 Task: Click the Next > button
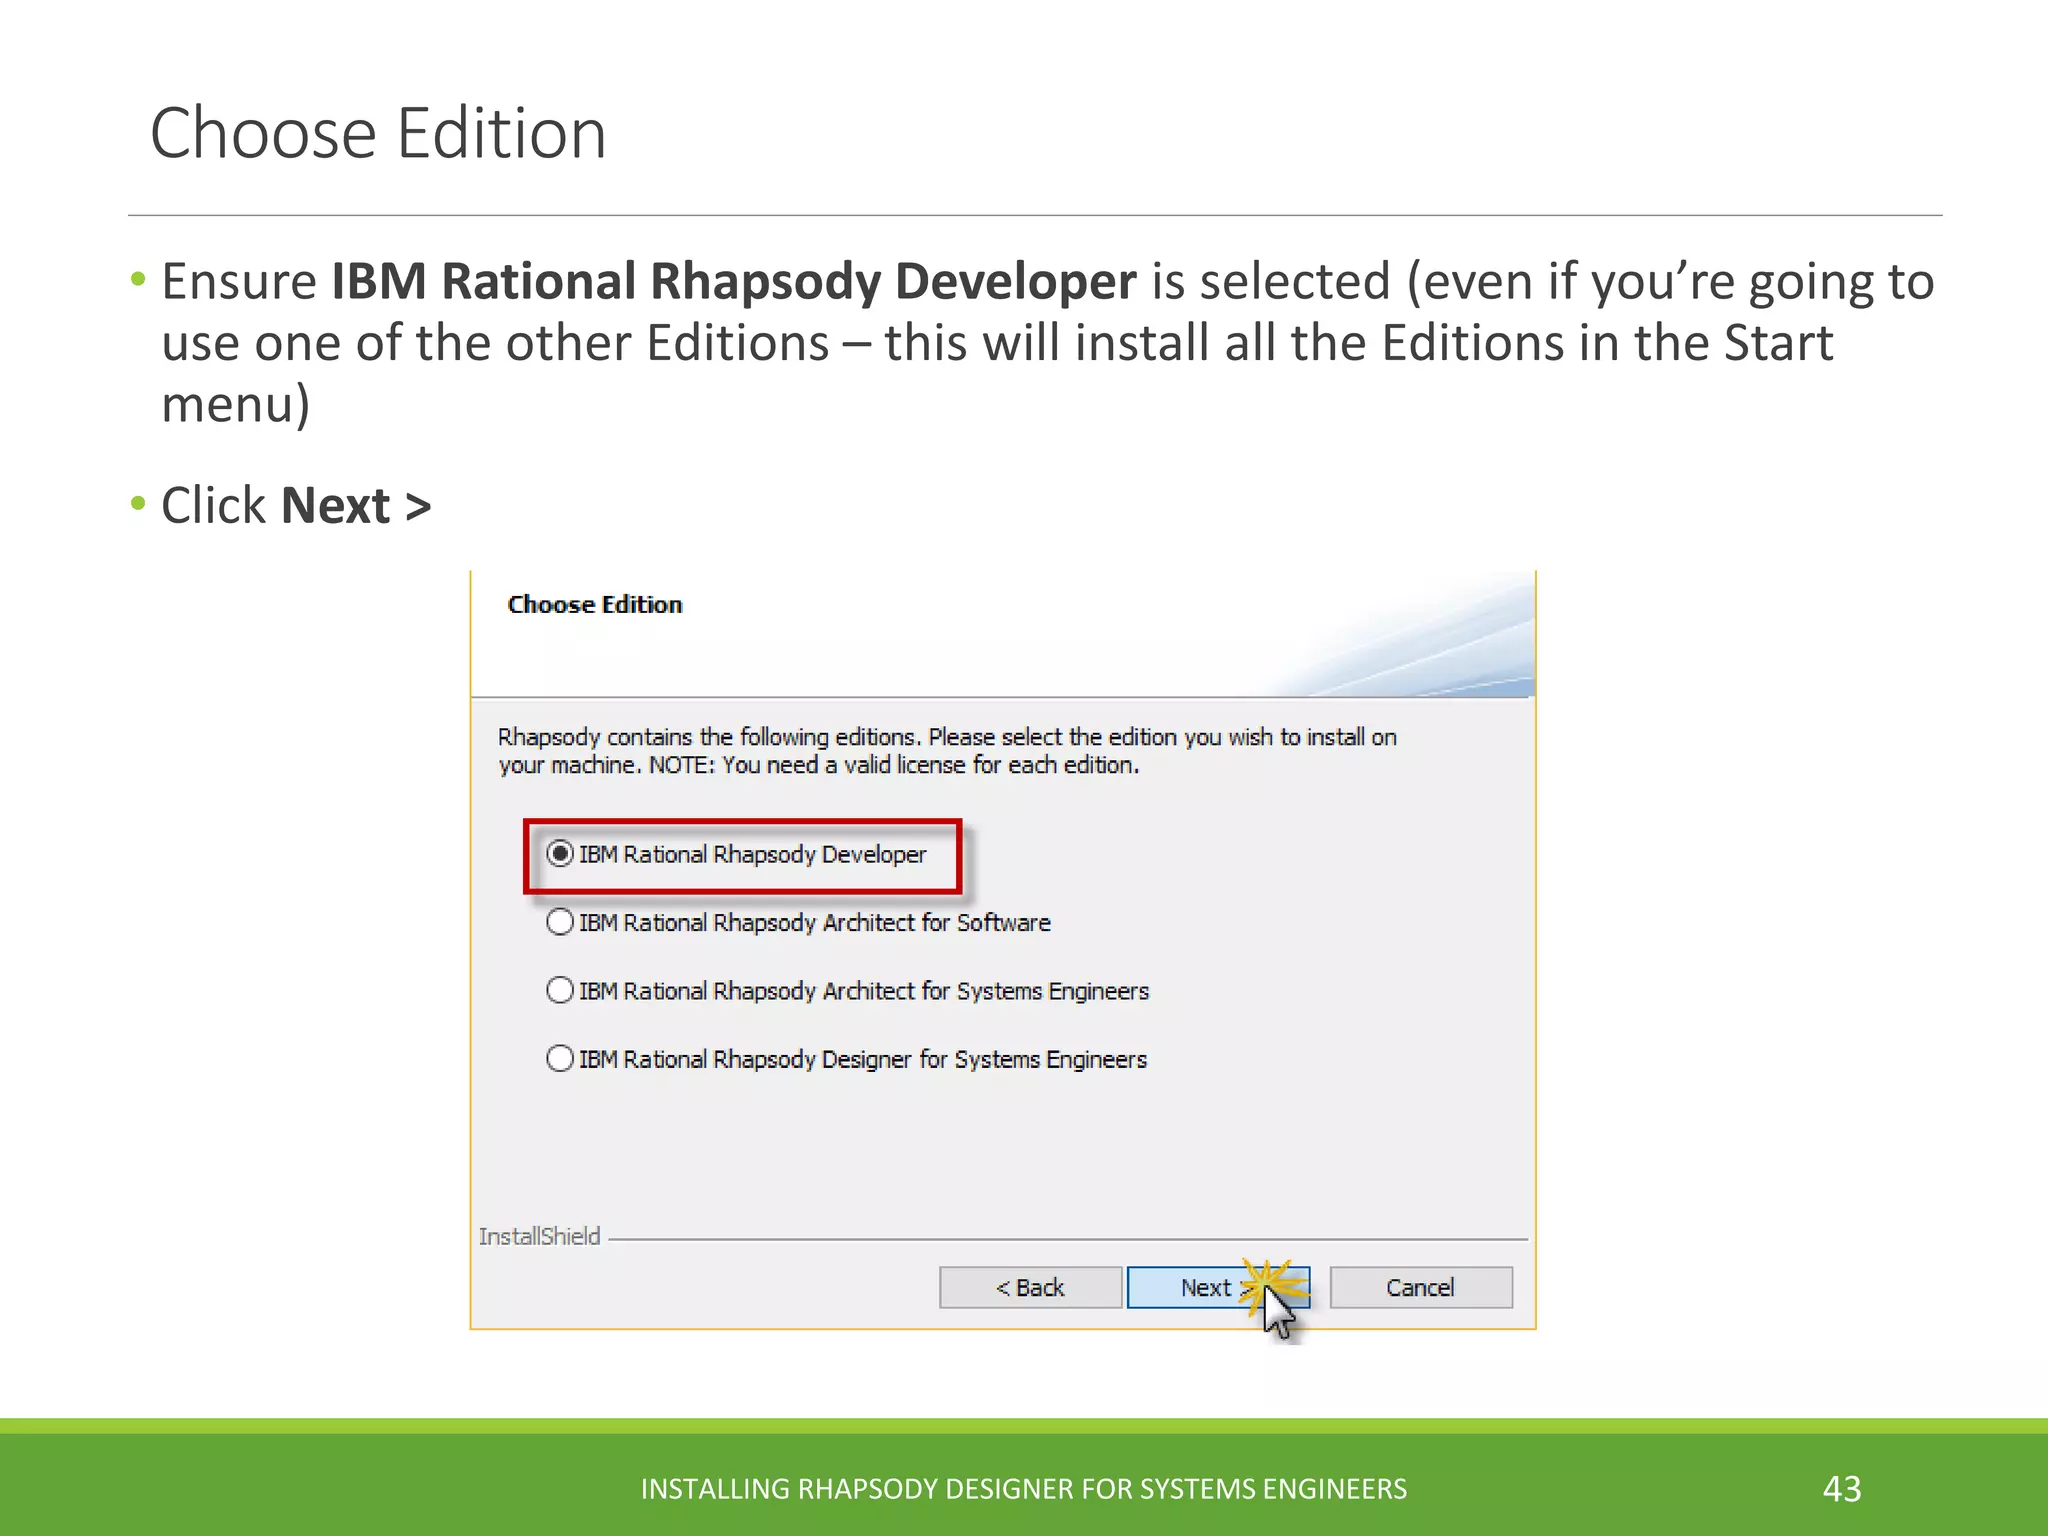(x=1218, y=1288)
